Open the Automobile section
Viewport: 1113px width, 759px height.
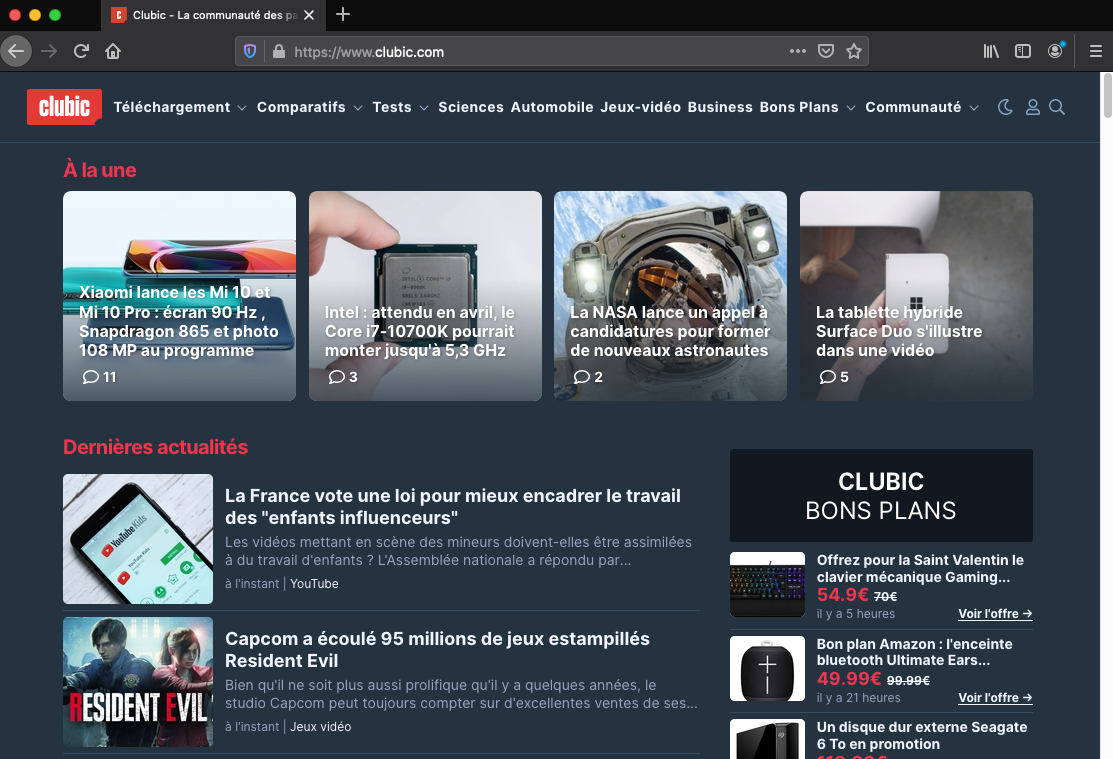click(552, 107)
